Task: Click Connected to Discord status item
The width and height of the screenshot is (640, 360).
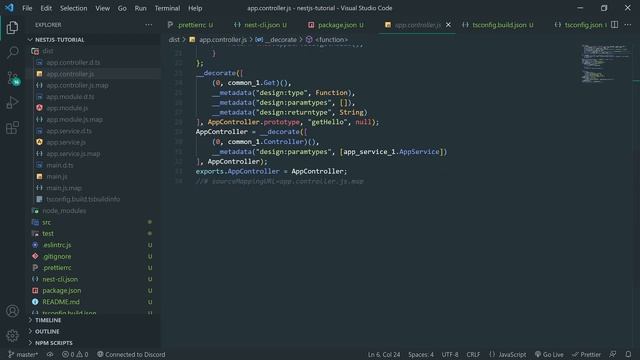Action: click(131, 354)
